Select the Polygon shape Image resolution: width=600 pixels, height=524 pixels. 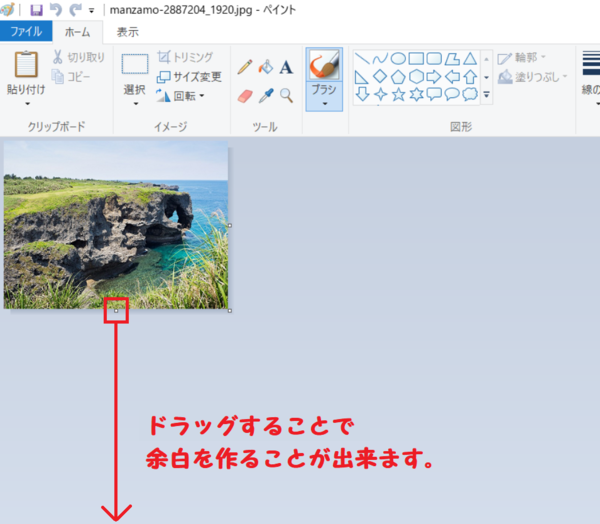(x=452, y=59)
